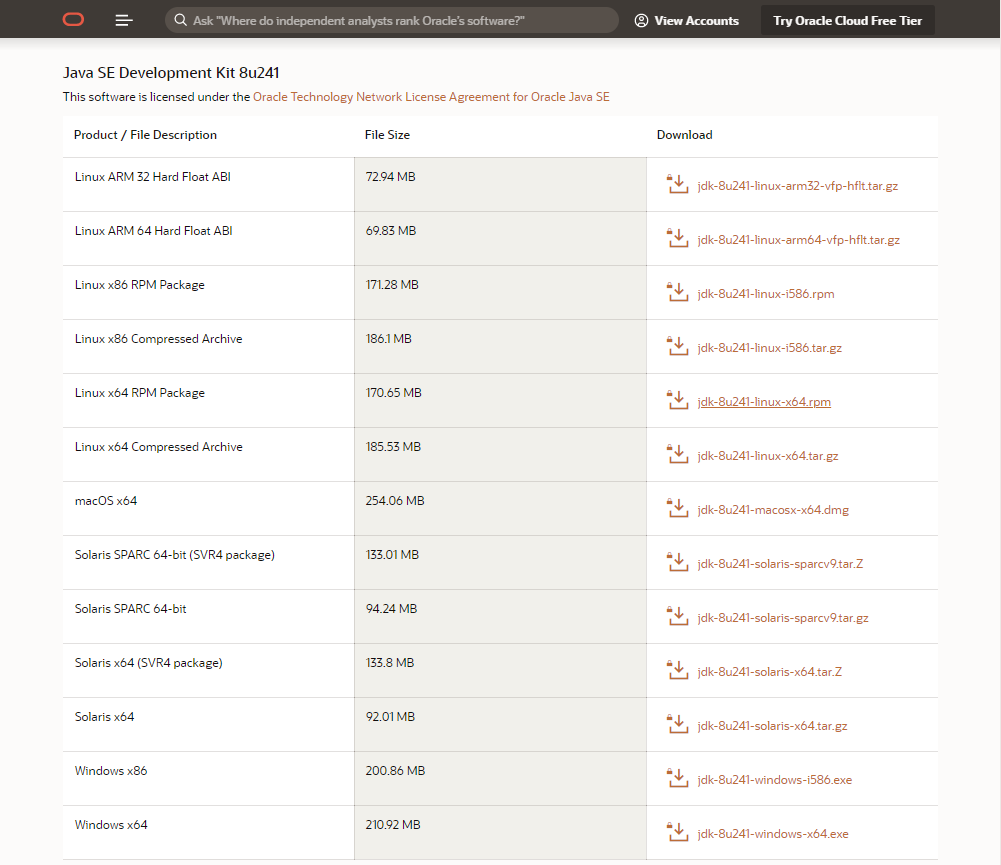Click the File Size column header

pos(387,135)
